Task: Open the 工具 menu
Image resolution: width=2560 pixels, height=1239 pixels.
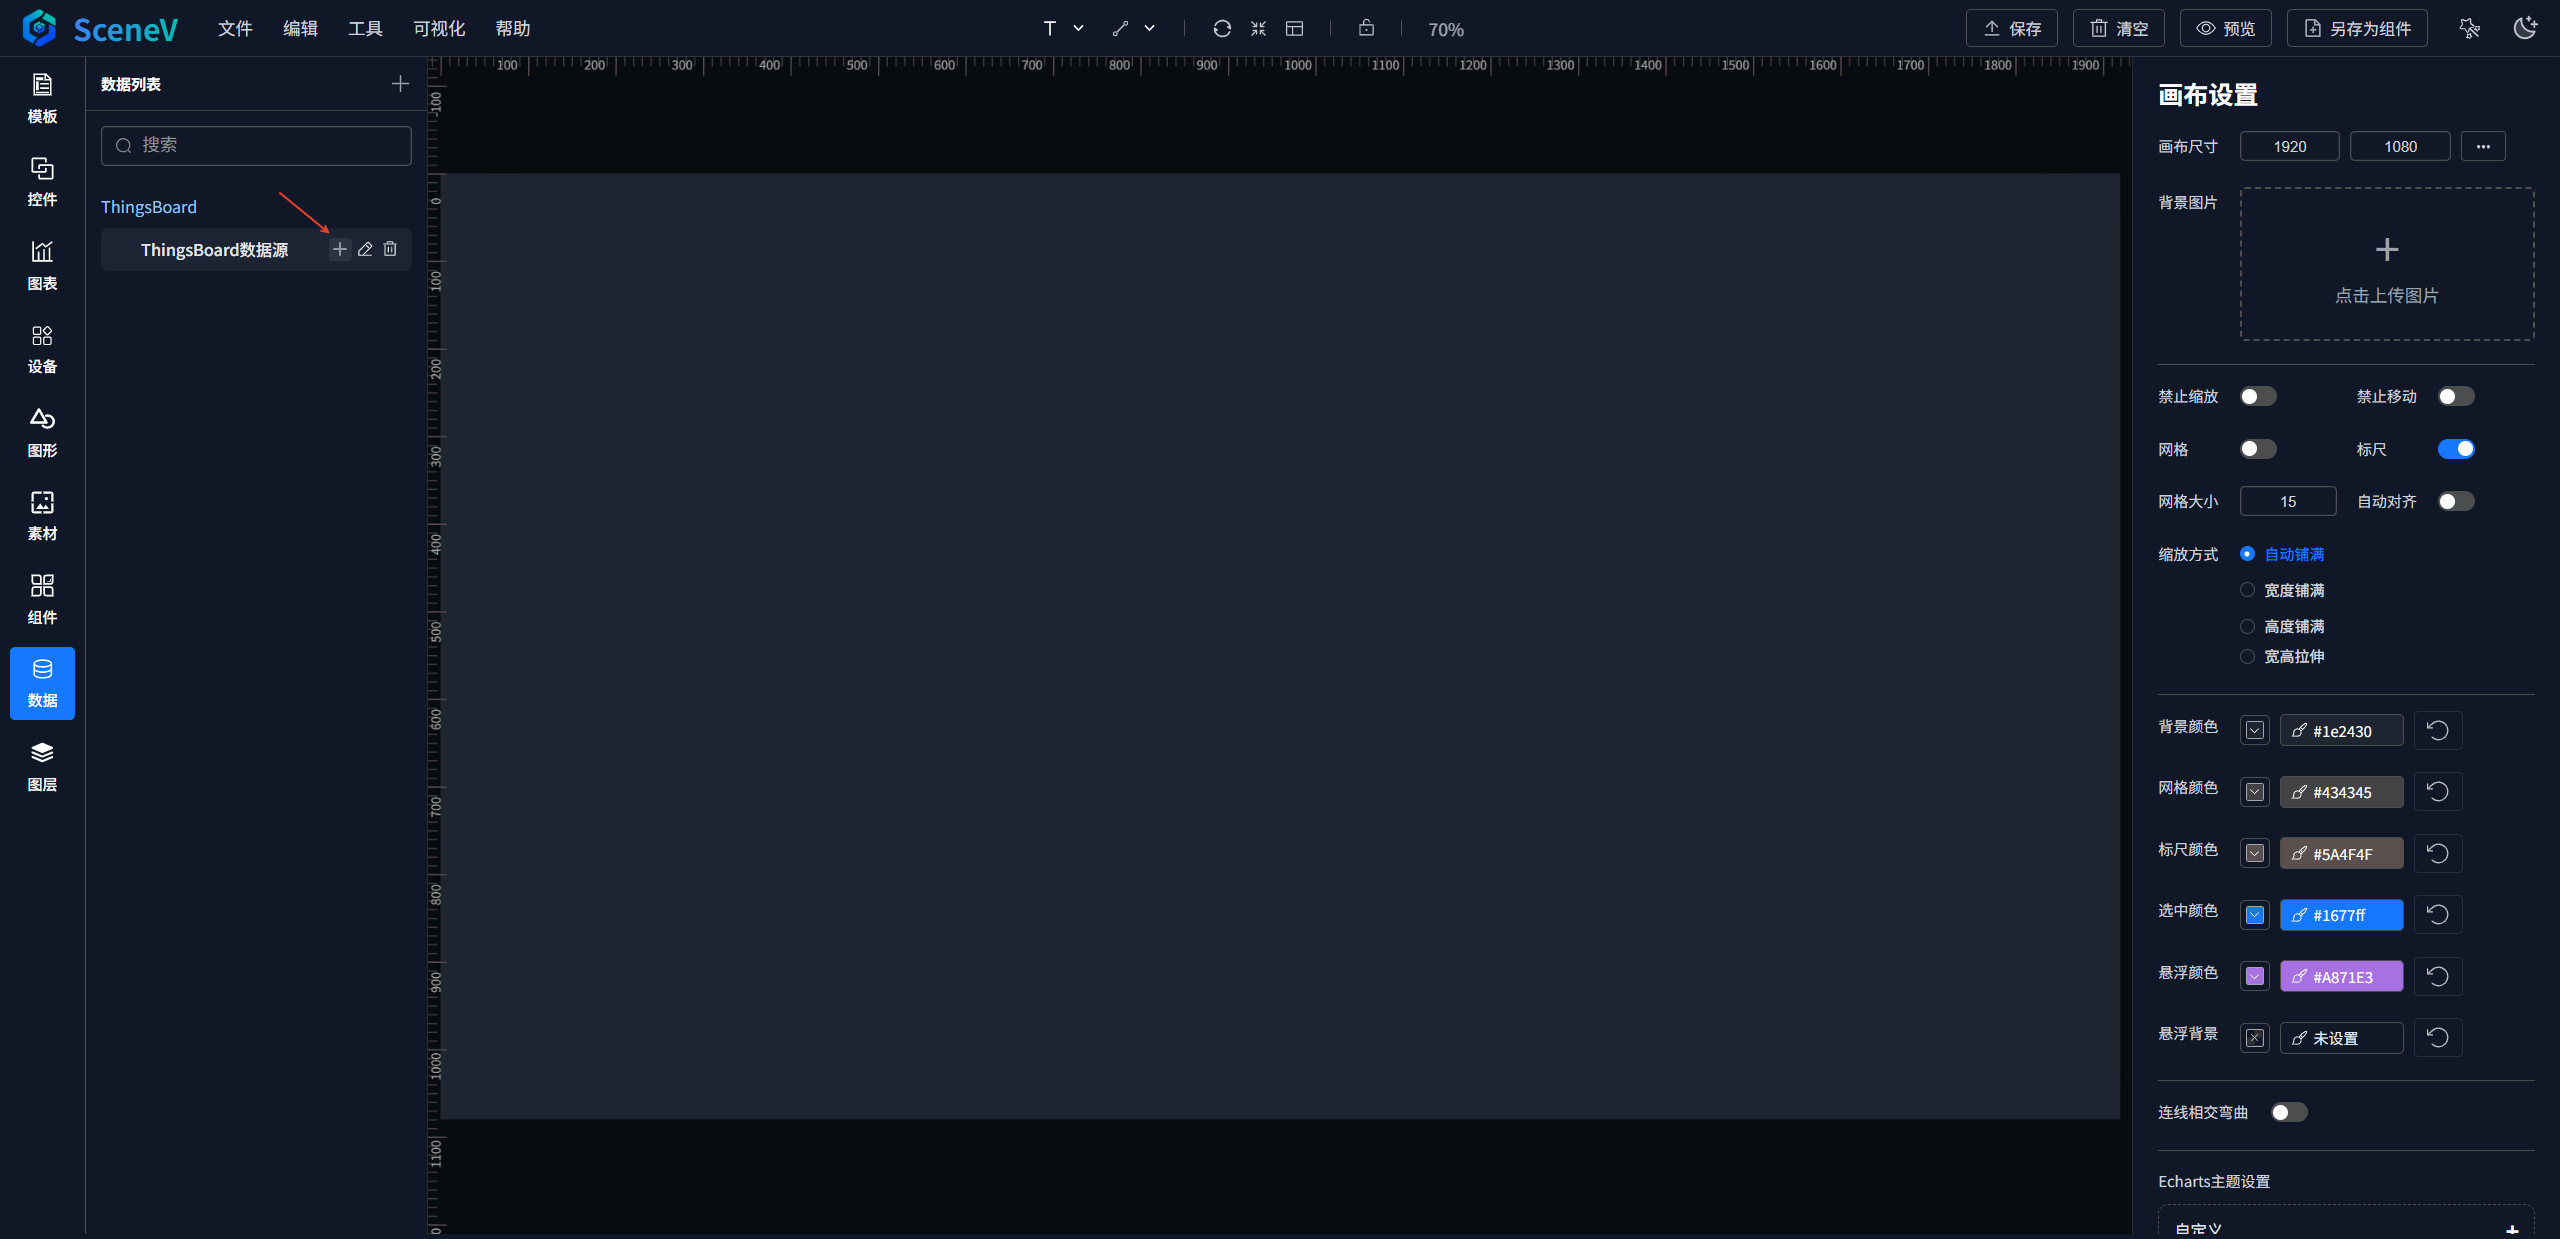Action: 365,28
